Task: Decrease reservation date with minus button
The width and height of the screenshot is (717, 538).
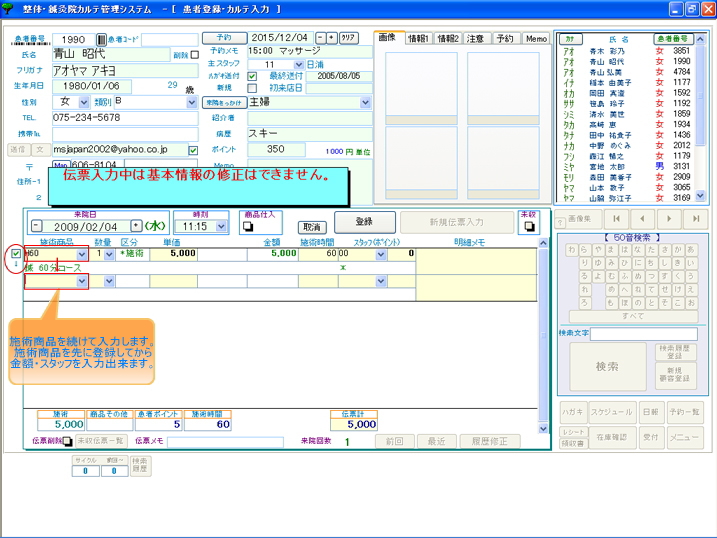Action: 321,38
